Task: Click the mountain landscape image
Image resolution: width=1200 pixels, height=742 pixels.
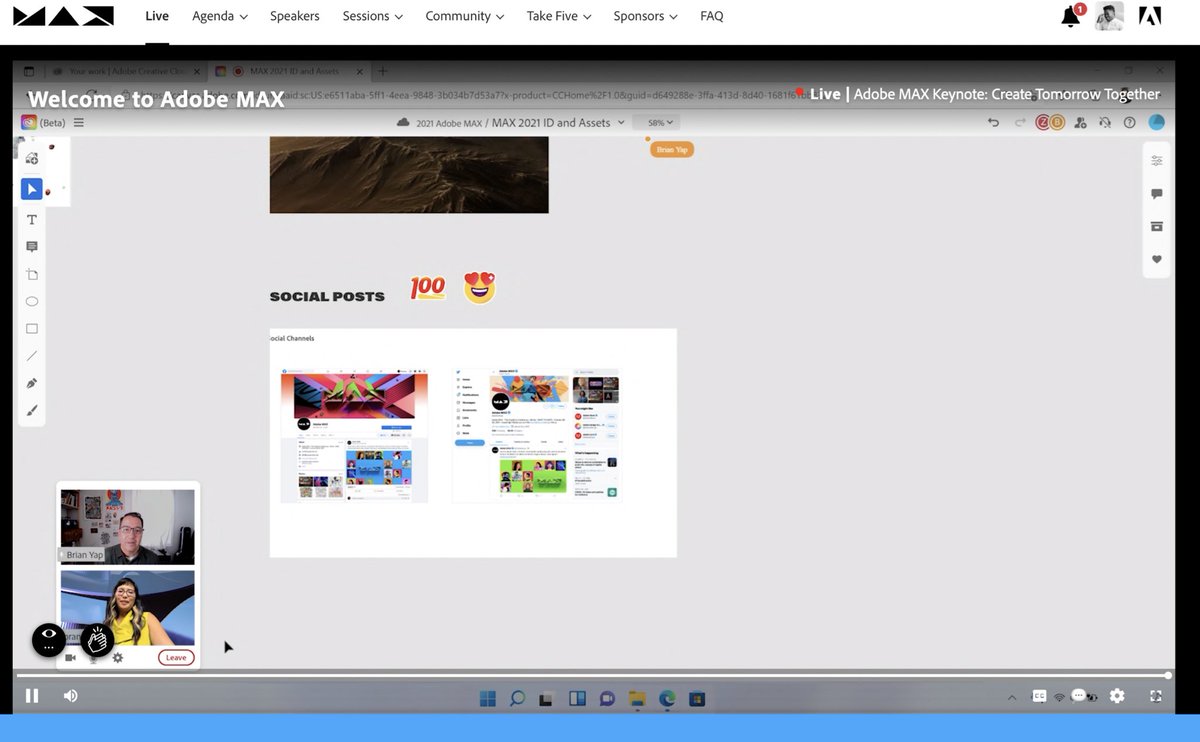Action: 409,175
